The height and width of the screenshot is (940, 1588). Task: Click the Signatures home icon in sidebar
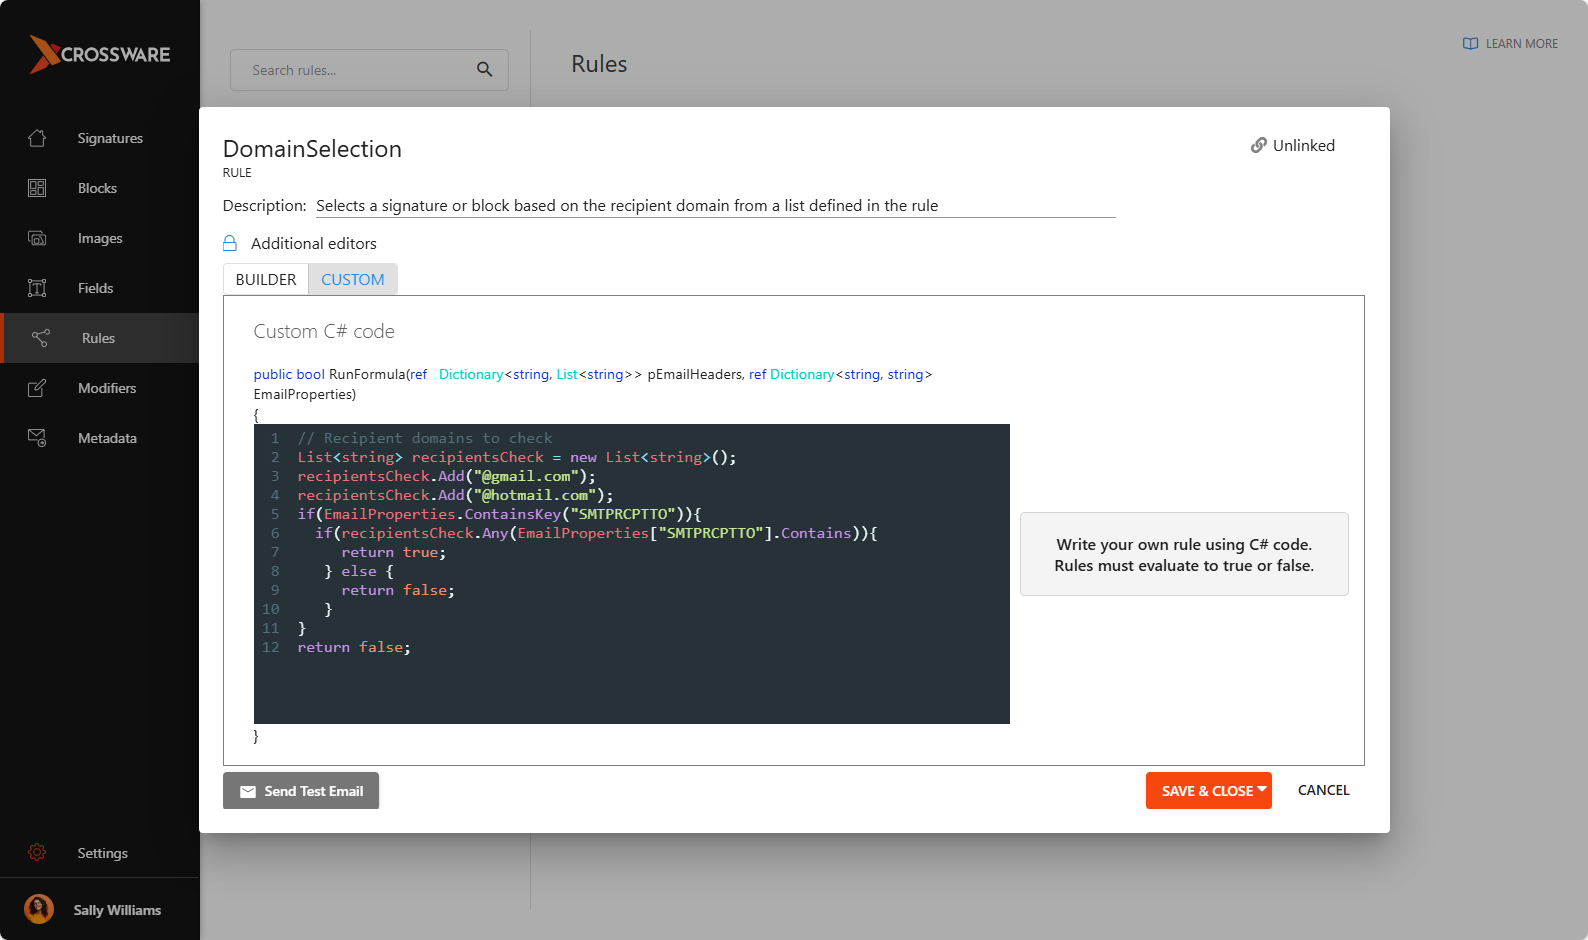coord(37,138)
